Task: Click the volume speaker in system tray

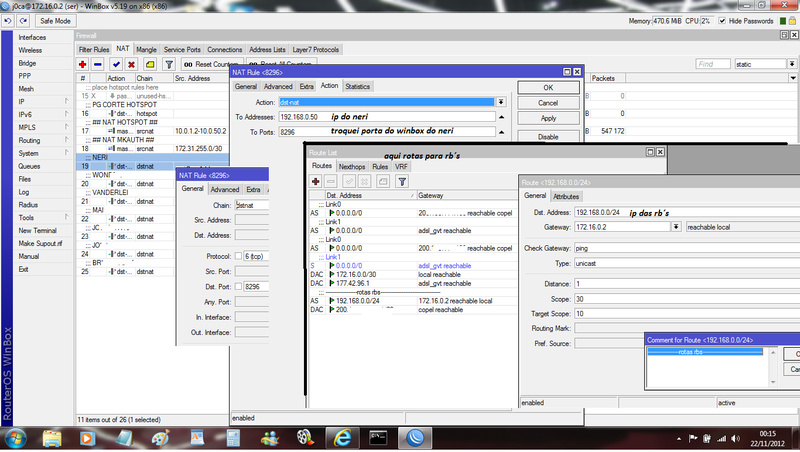Action: [x=735, y=438]
